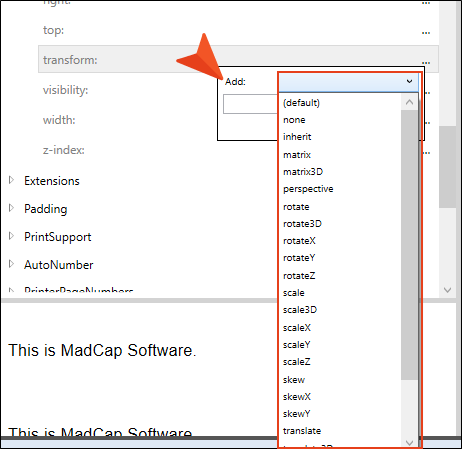The width and height of the screenshot is (462, 449).
Task: Expand the PrintSupport property group
Action: click(11, 236)
